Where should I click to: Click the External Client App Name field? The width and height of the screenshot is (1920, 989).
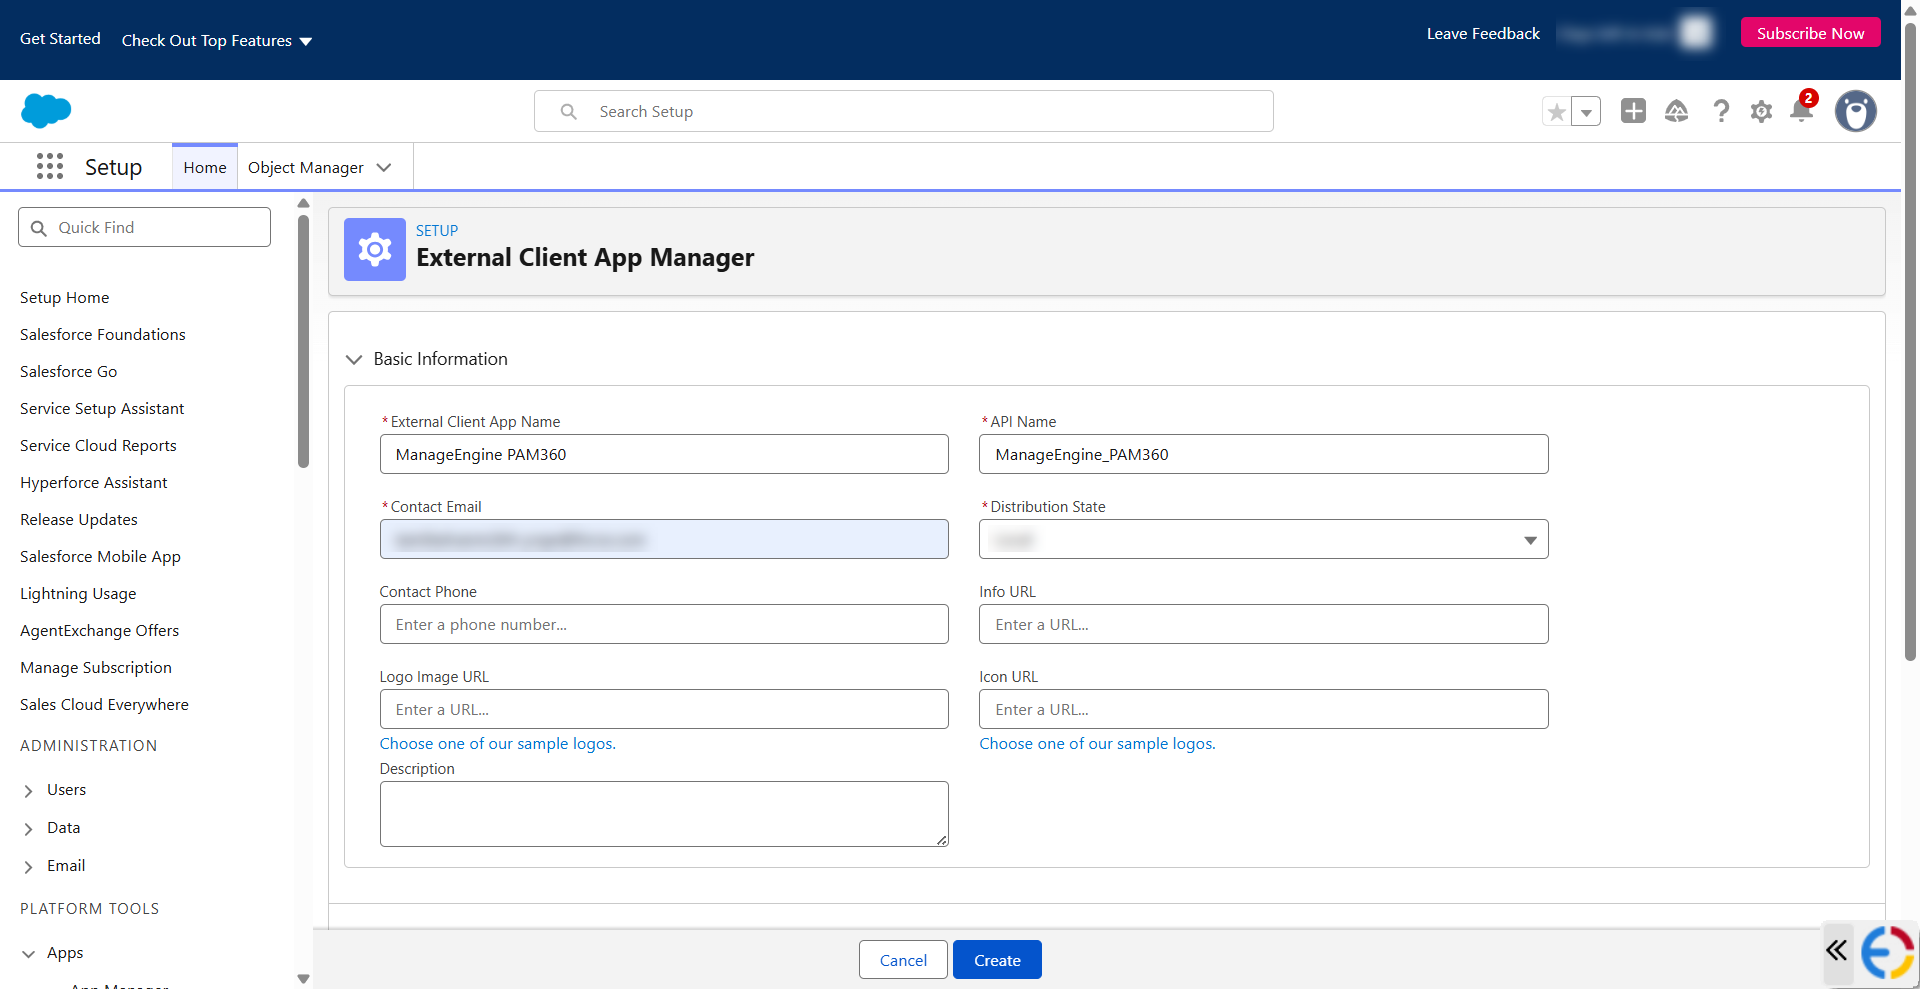[x=664, y=454]
